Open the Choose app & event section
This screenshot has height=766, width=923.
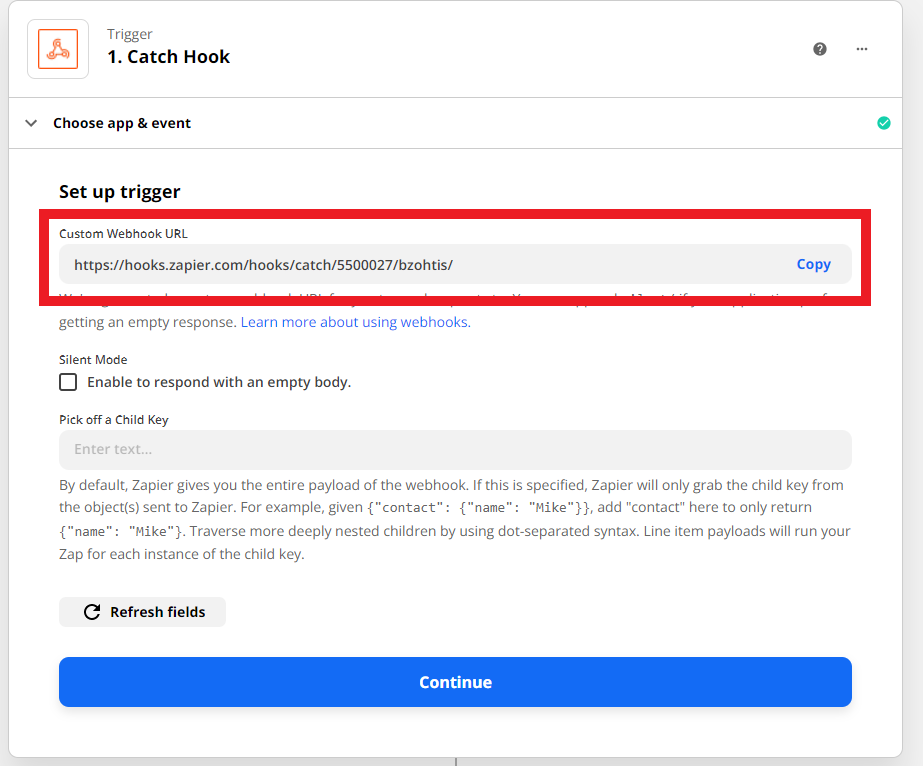pos(455,123)
